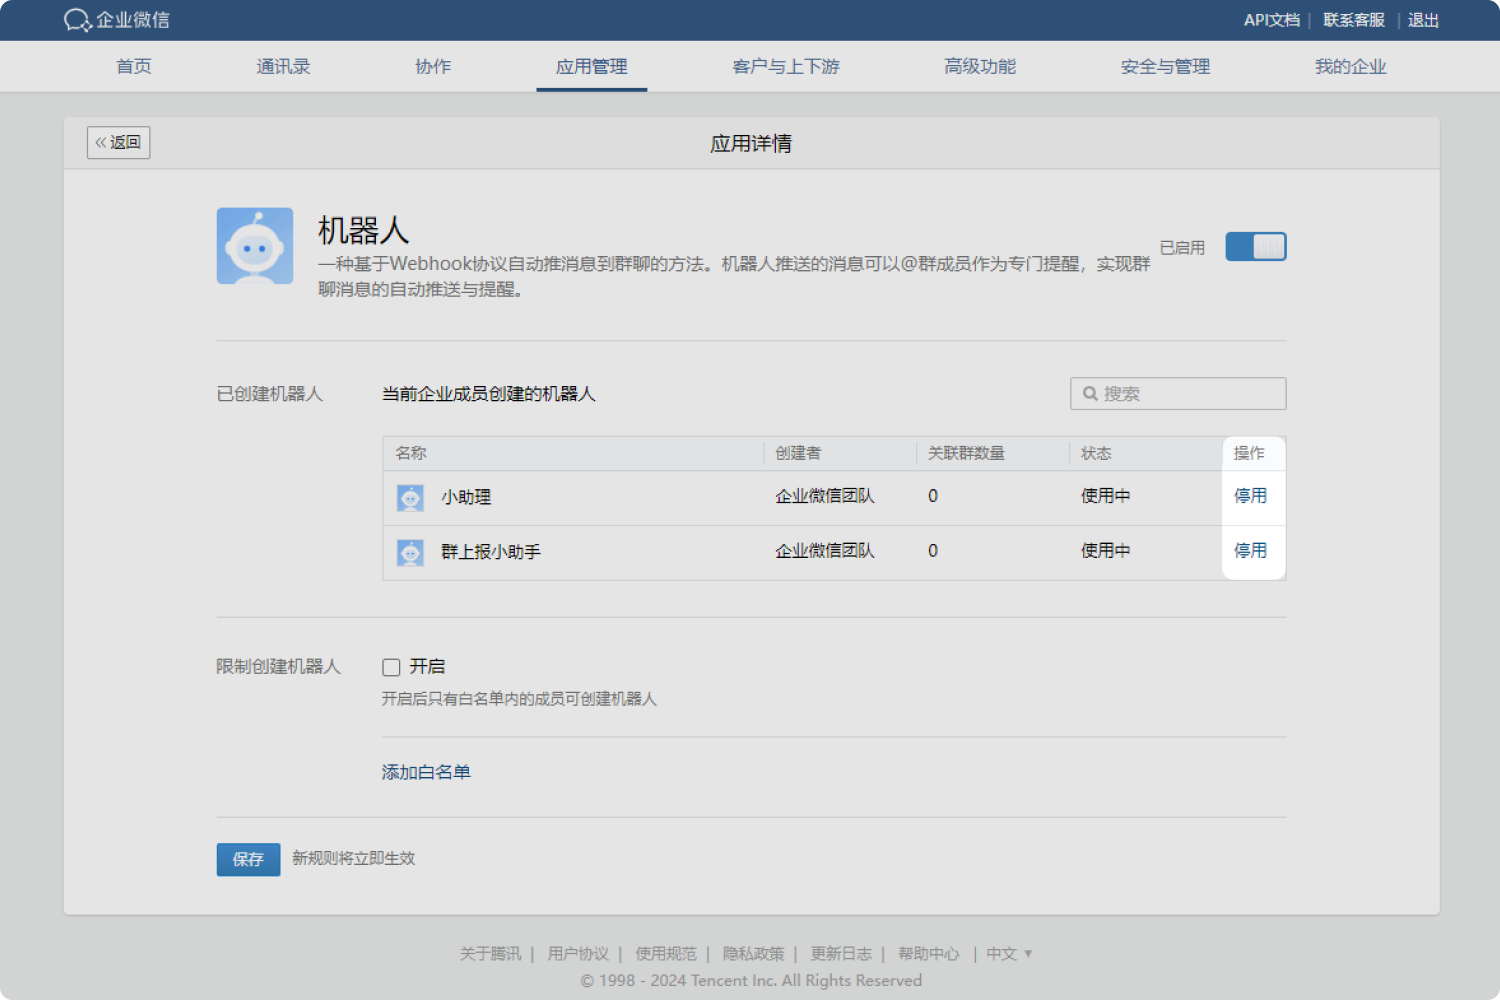The image size is (1500, 1000).
Task: Click 企业微信团队 creator in 群上报小助手 row
Action: coord(825,551)
